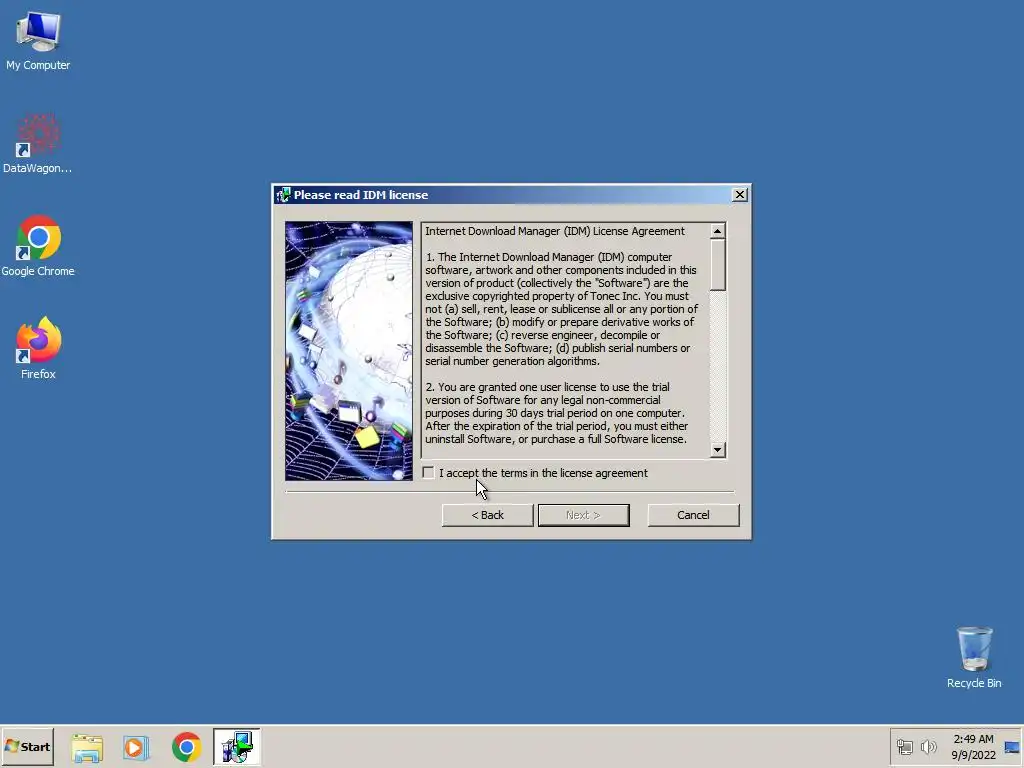Click the license text scrollbar thumb
Screen dimensions: 1024x768
[718, 265]
